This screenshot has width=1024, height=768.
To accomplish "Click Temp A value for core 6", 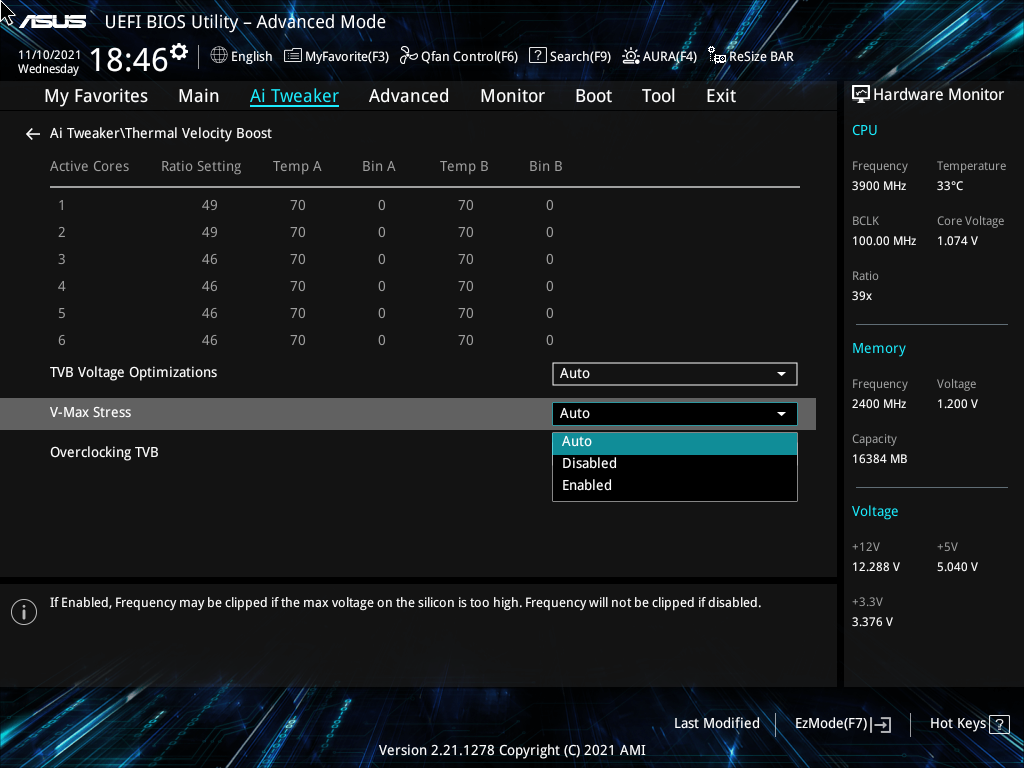I will coord(298,340).
